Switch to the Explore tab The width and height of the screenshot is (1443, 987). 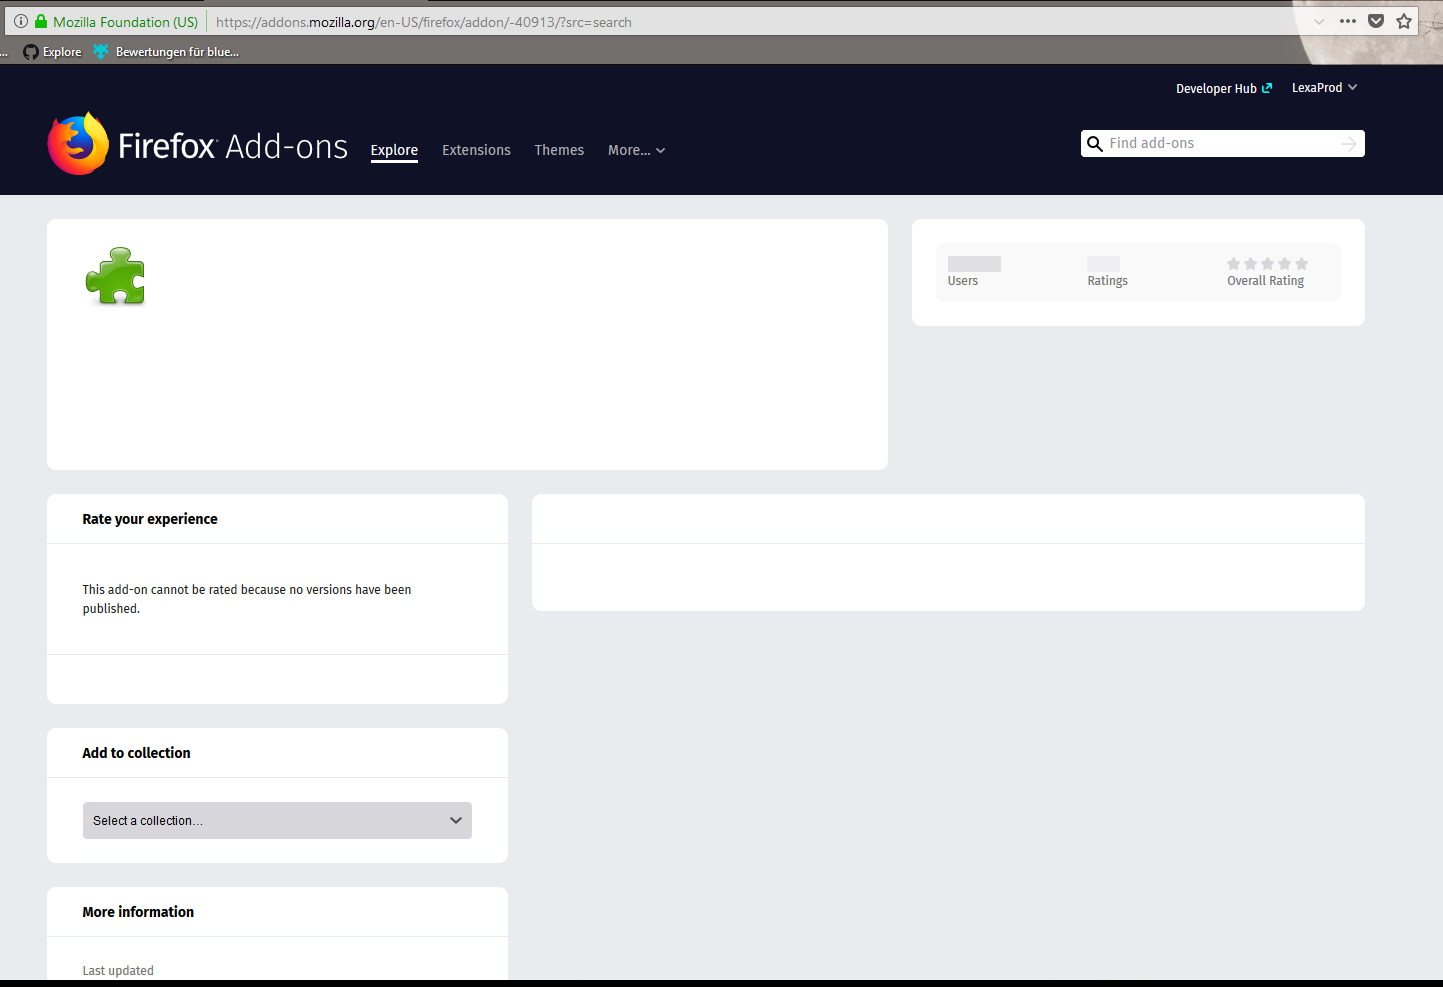tap(394, 150)
